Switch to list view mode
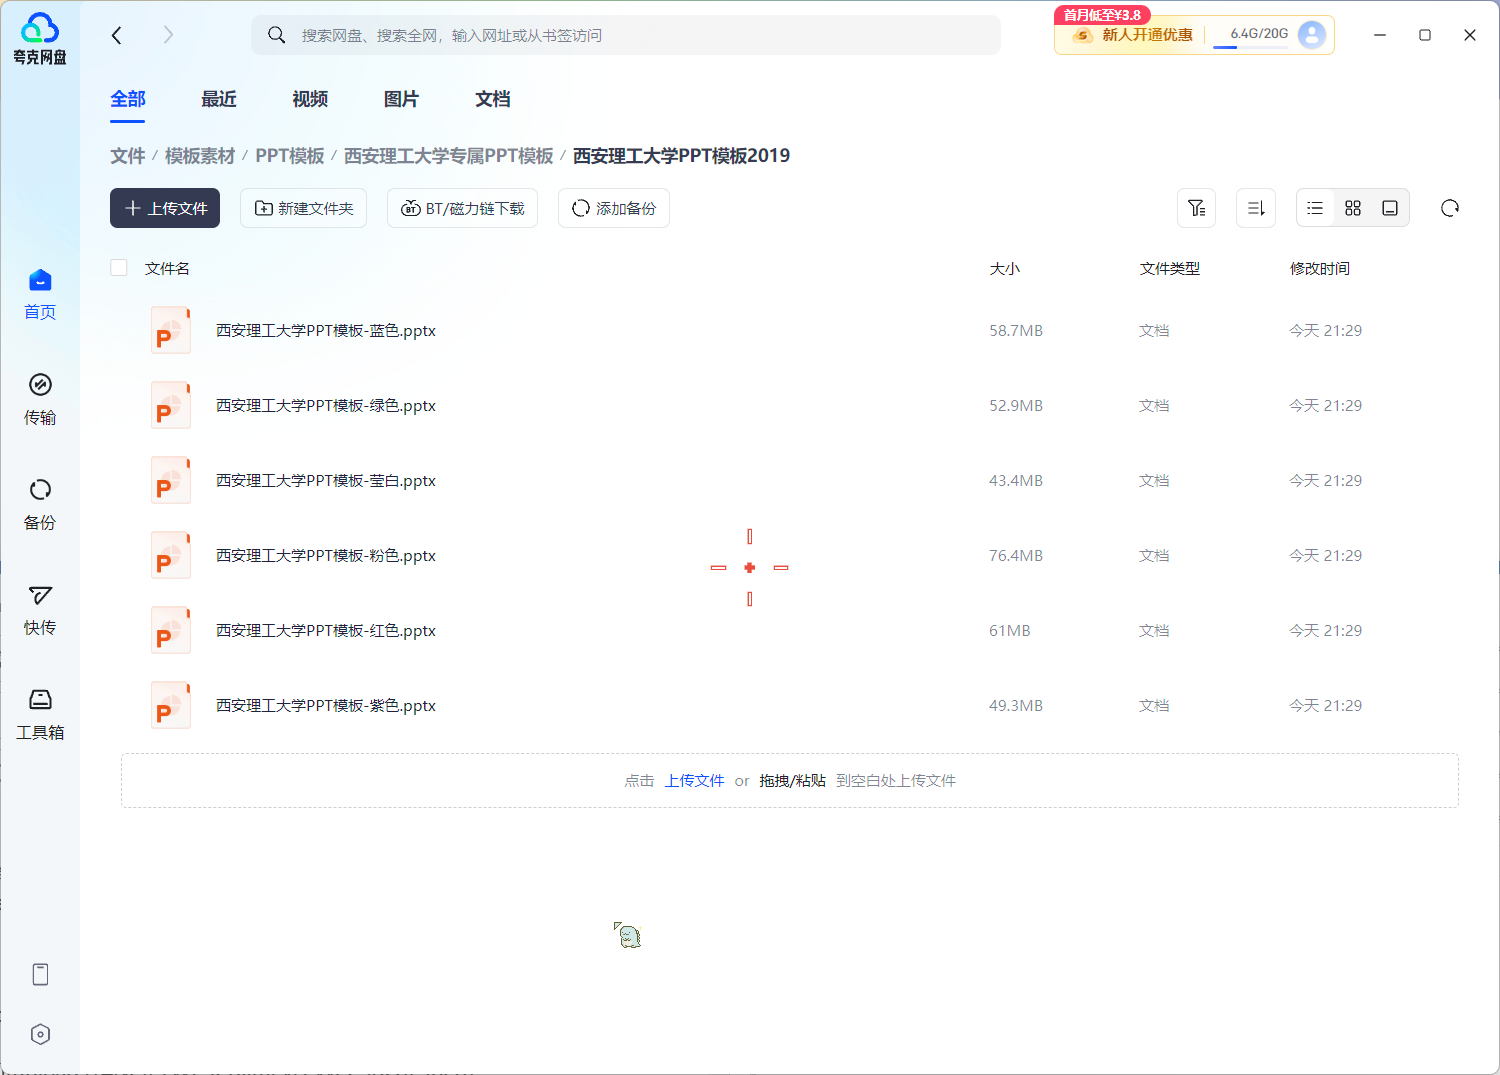This screenshot has width=1500, height=1075. point(1315,208)
